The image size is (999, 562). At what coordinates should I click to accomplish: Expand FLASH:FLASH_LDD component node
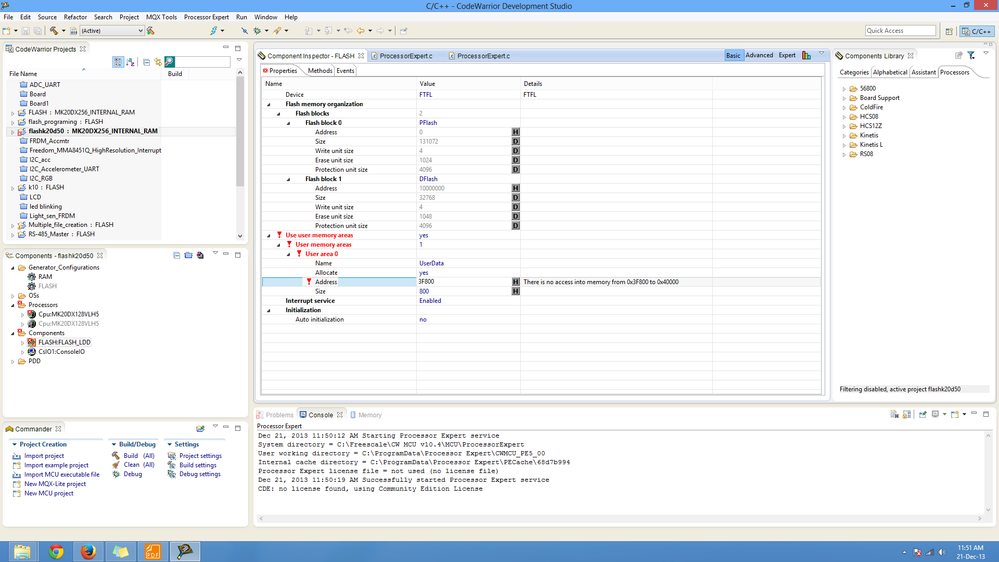[23, 342]
